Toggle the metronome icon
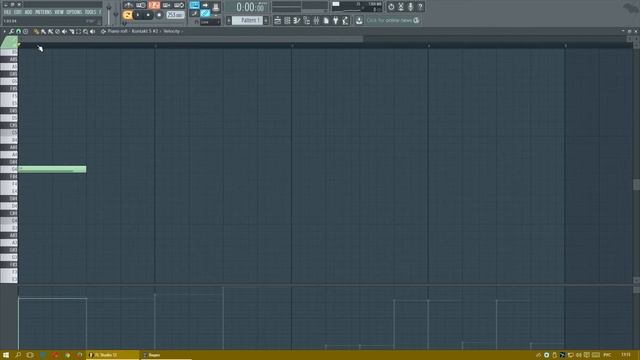Viewport: 640px width, 360px height. point(129,5)
